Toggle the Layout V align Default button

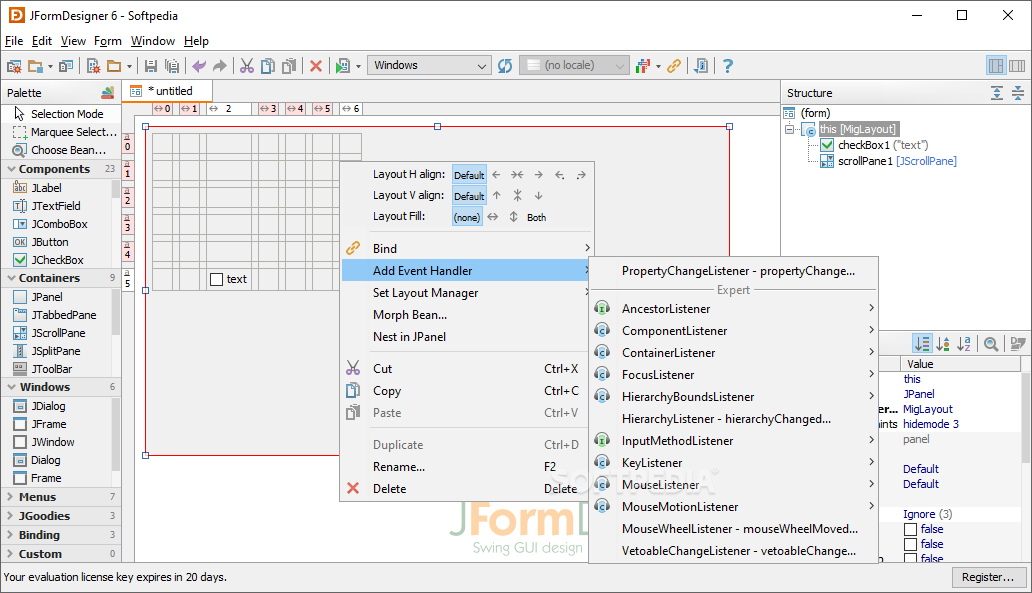click(469, 196)
